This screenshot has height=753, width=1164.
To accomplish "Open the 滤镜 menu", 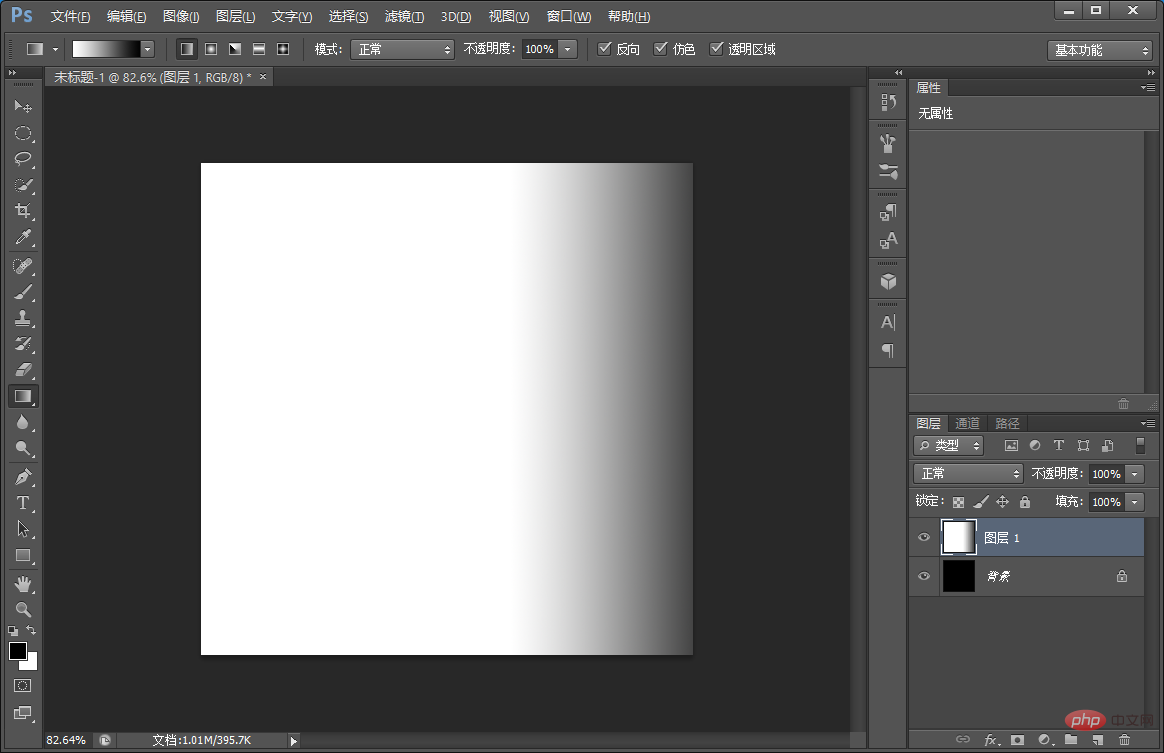I will click(x=405, y=16).
